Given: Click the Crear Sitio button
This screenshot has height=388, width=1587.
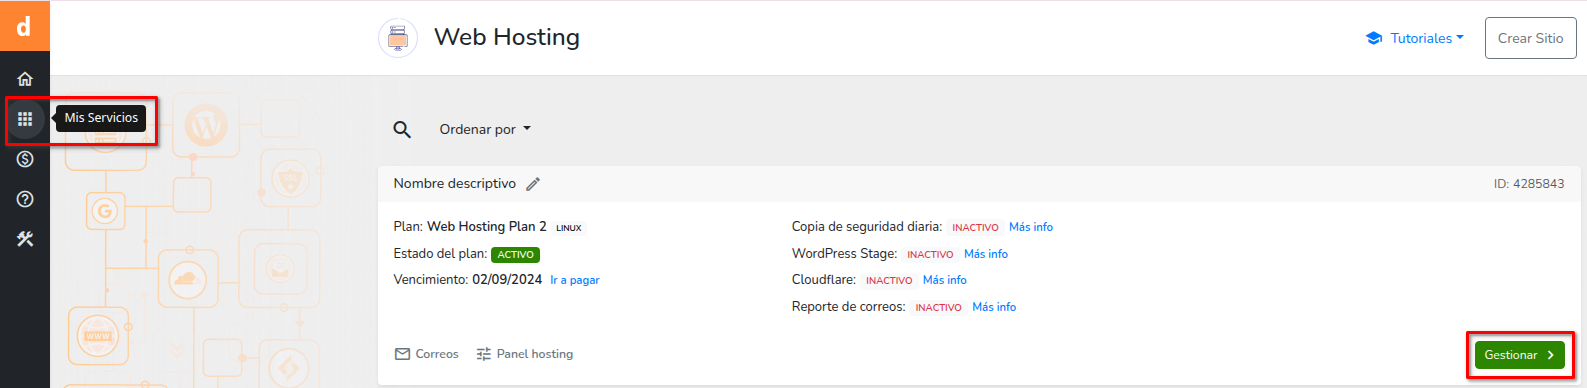Looking at the screenshot, I should [1530, 38].
